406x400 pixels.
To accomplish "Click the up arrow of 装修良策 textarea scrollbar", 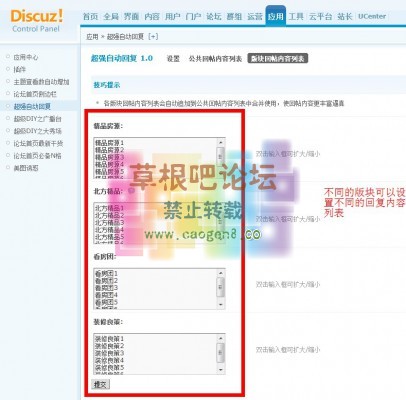I will pyautogui.click(x=220, y=338).
